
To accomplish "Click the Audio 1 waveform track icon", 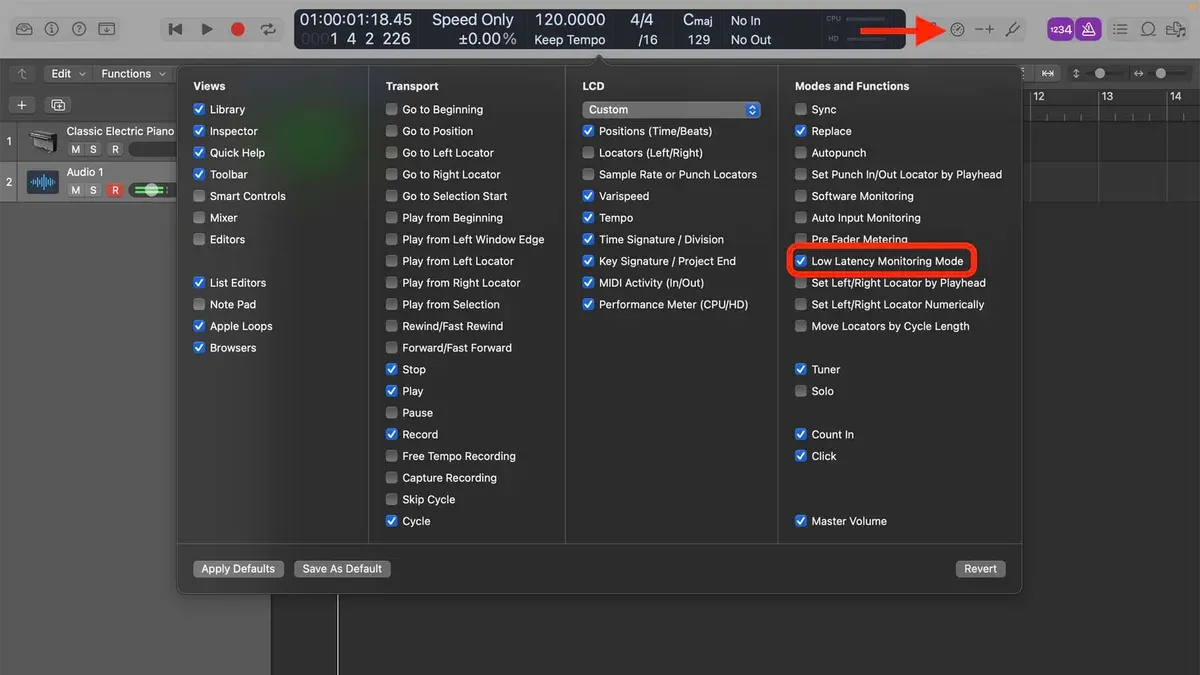I will (43, 182).
